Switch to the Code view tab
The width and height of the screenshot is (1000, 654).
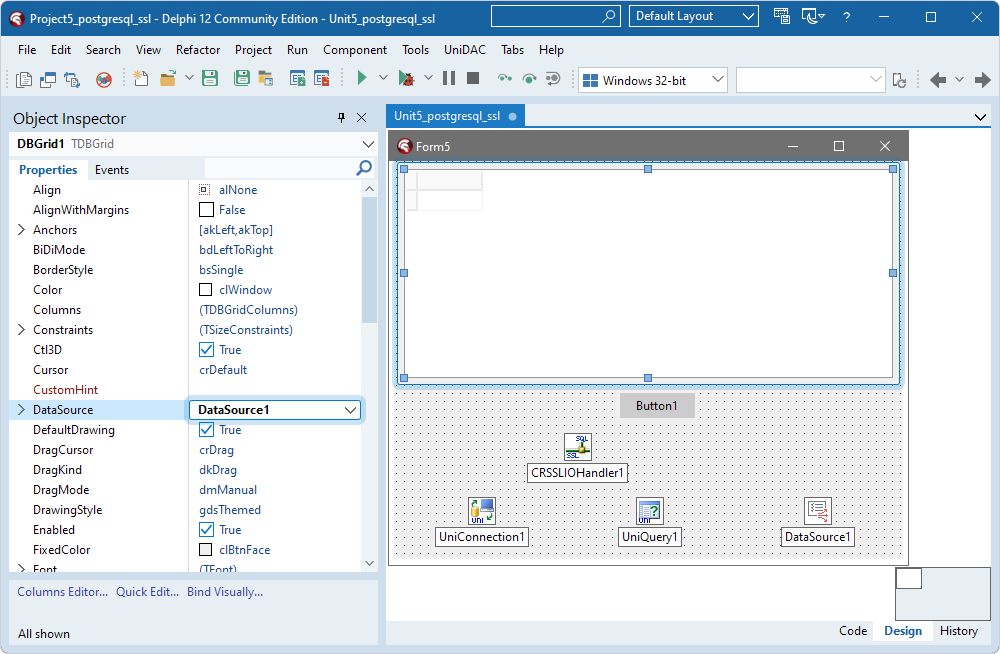[853, 631]
